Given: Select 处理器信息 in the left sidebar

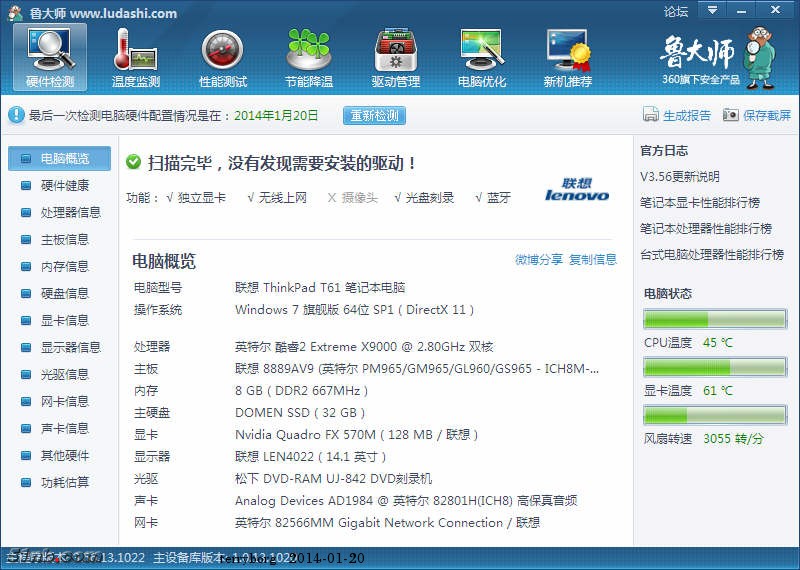Looking at the screenshot, I should (x=70, y=212).
